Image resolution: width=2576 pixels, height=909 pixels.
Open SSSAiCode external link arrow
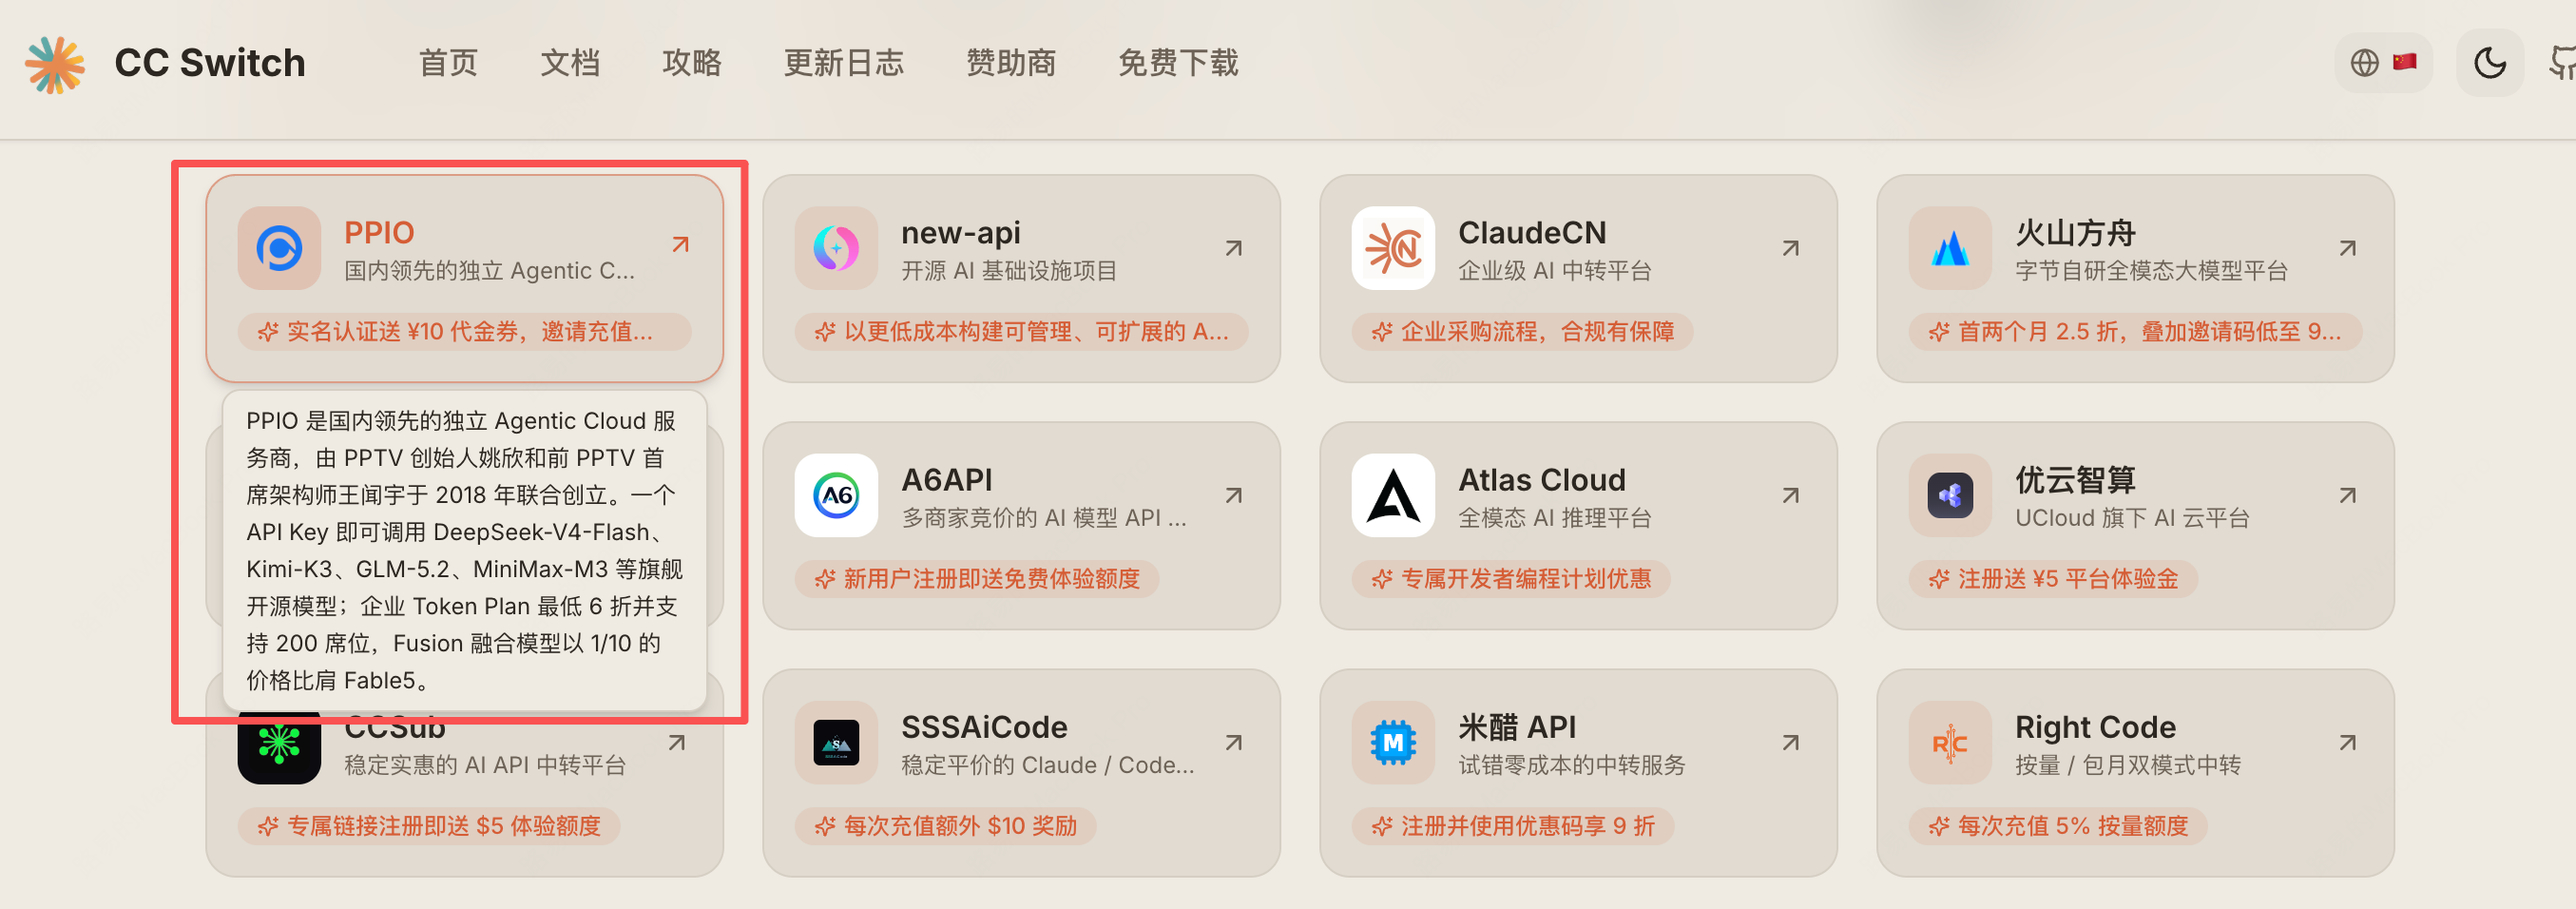tap(1234, 743)
